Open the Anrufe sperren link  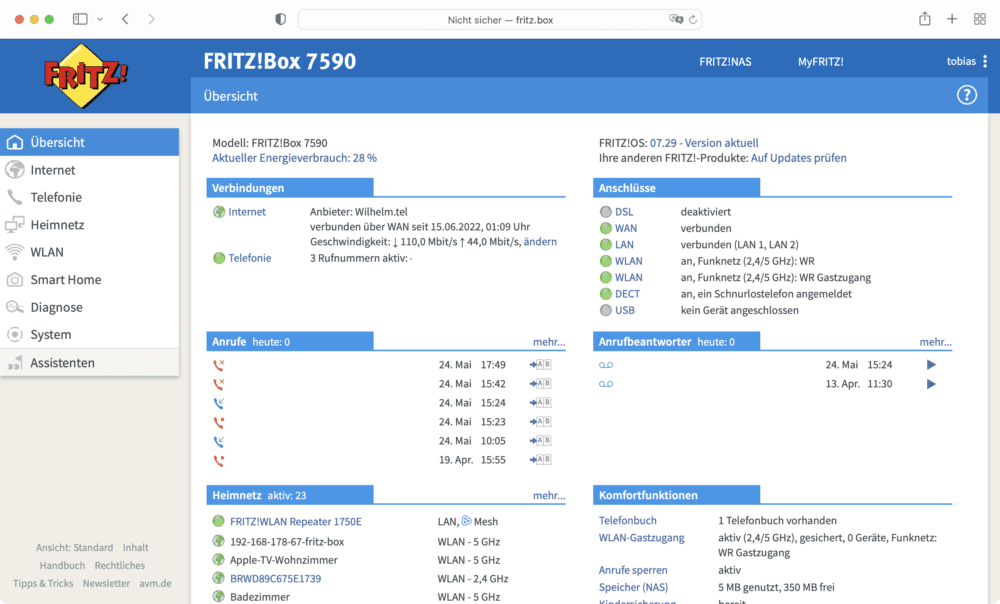[633, 570]
